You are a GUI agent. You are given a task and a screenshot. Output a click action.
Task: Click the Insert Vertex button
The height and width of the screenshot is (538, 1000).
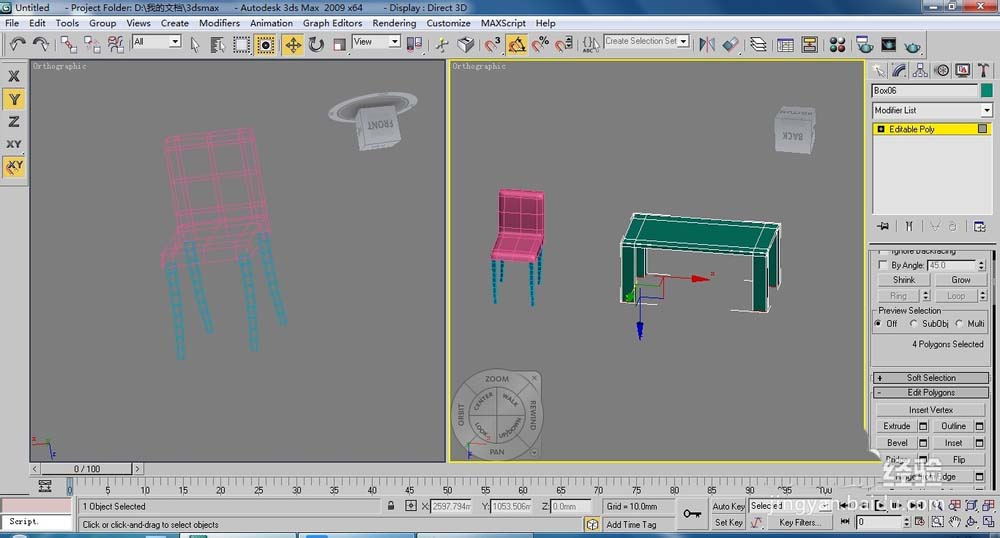tap(930, 410)
